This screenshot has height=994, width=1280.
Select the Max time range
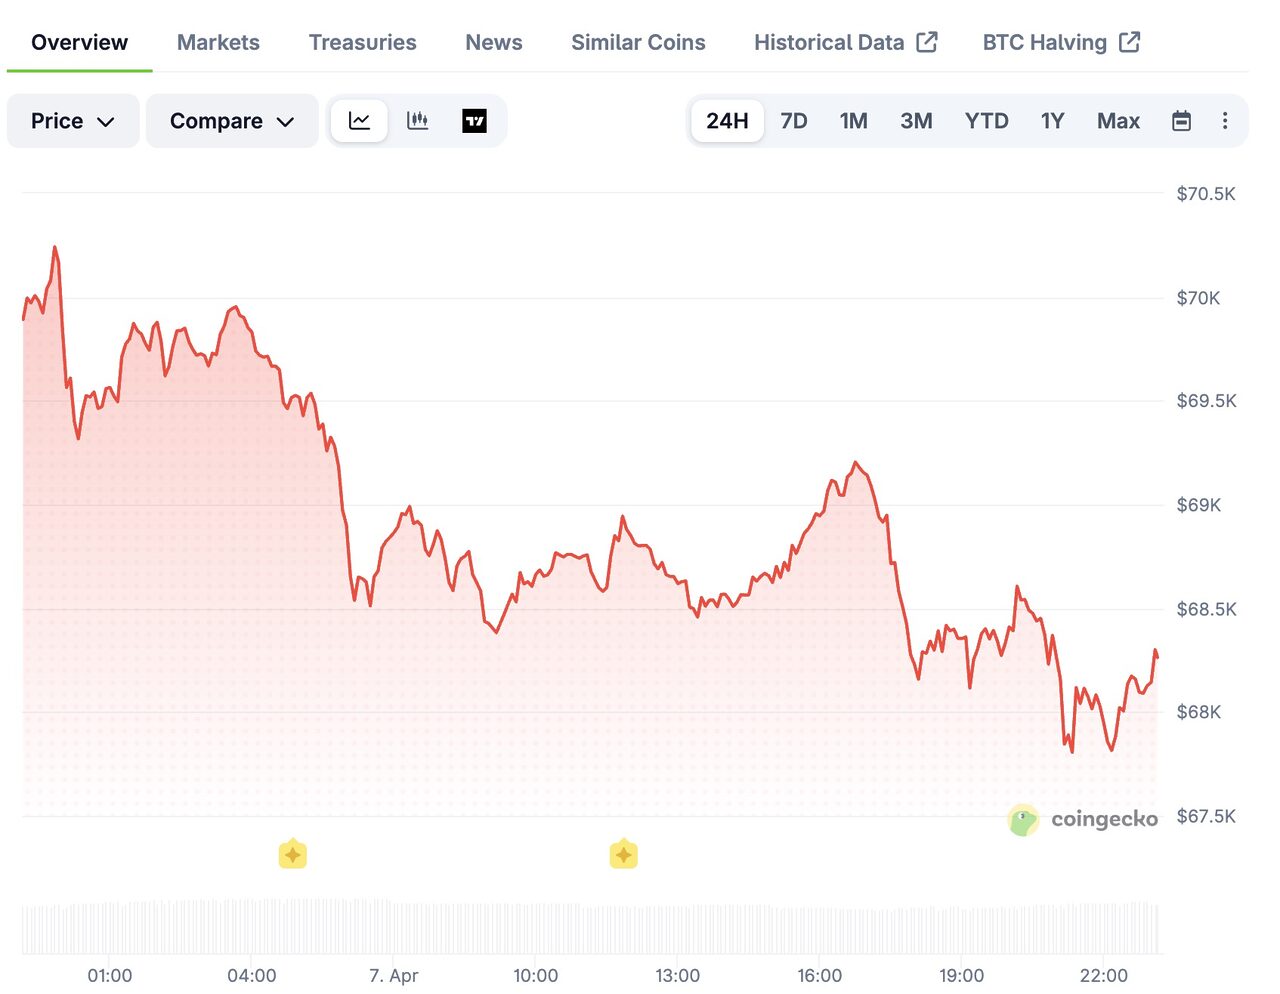pos(1118,121)
